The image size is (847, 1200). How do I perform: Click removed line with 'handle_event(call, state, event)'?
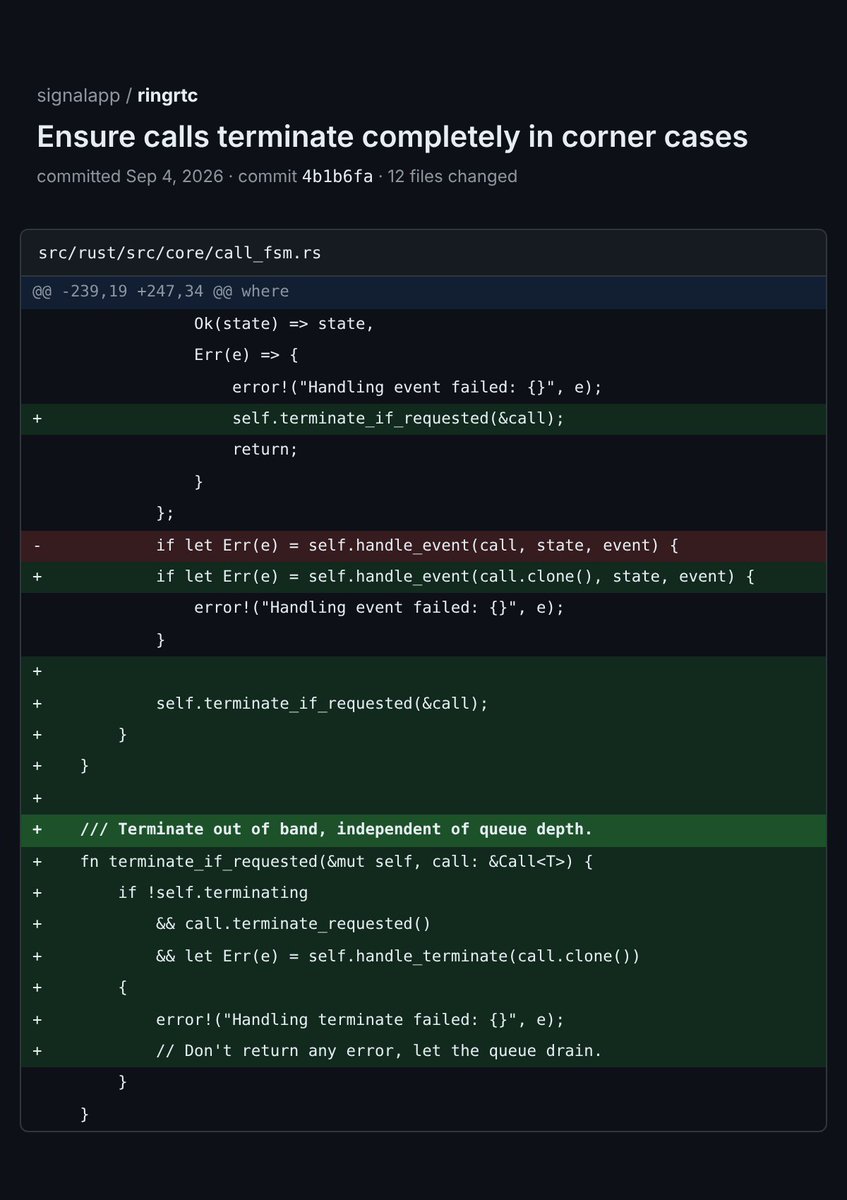tap(424, 545)
